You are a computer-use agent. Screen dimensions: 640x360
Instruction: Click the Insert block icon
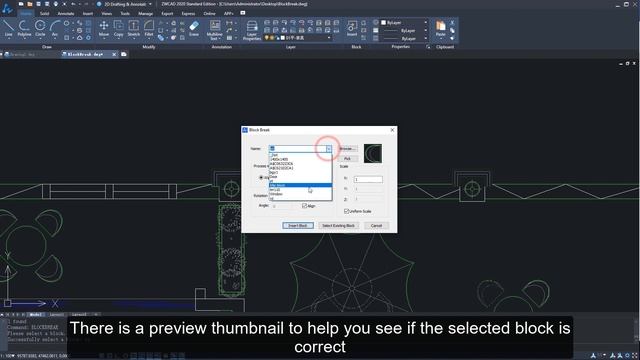351,29
